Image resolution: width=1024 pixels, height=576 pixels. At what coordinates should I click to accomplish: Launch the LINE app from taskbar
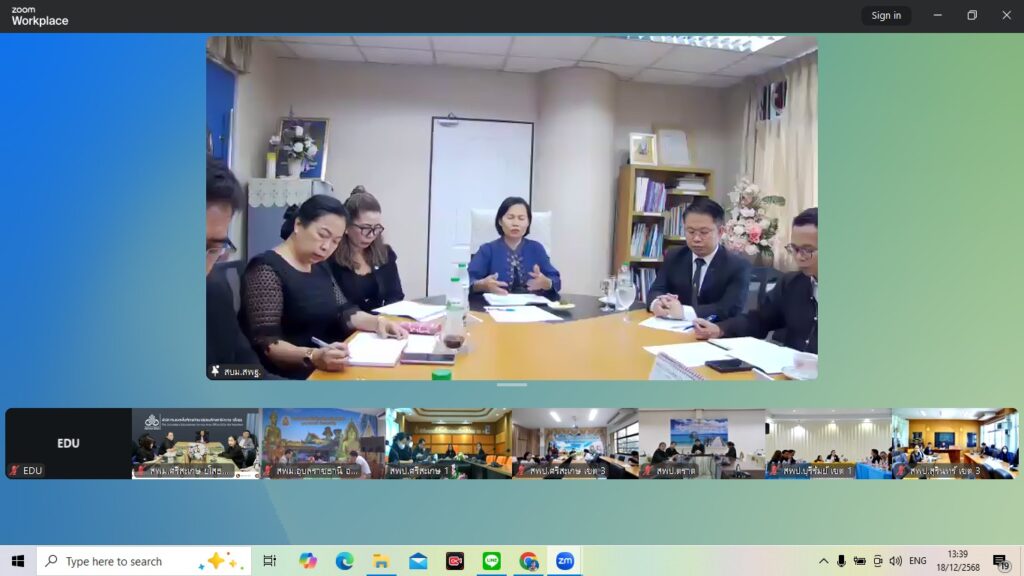[492, 561]
